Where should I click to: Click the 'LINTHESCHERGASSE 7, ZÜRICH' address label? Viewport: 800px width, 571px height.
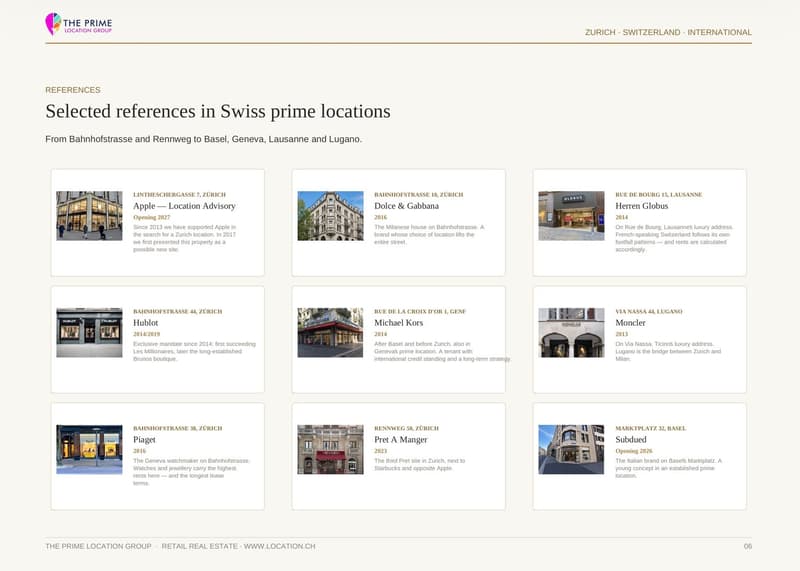(179, 194)
